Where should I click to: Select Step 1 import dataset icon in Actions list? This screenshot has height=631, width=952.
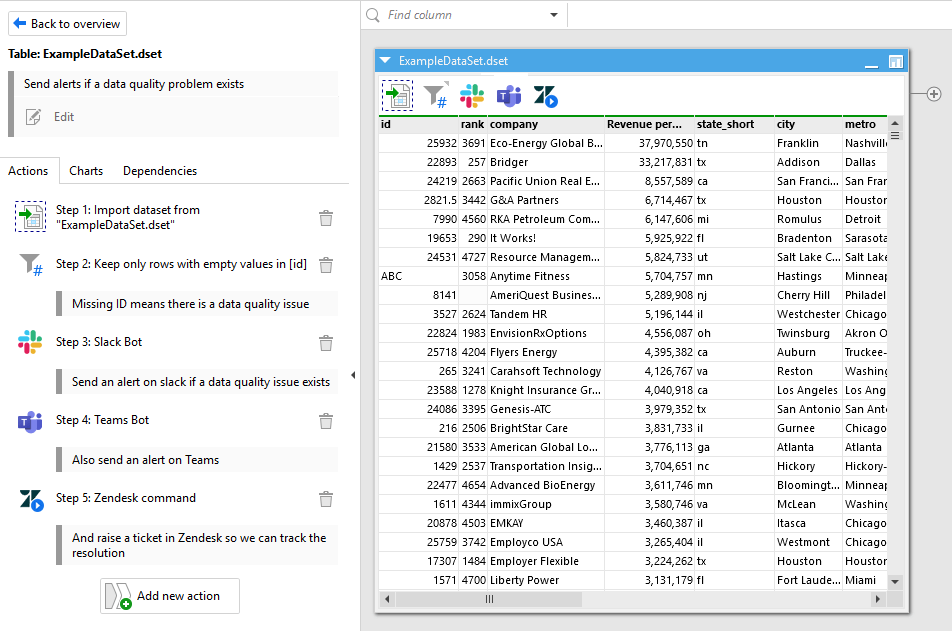[30, 217]
